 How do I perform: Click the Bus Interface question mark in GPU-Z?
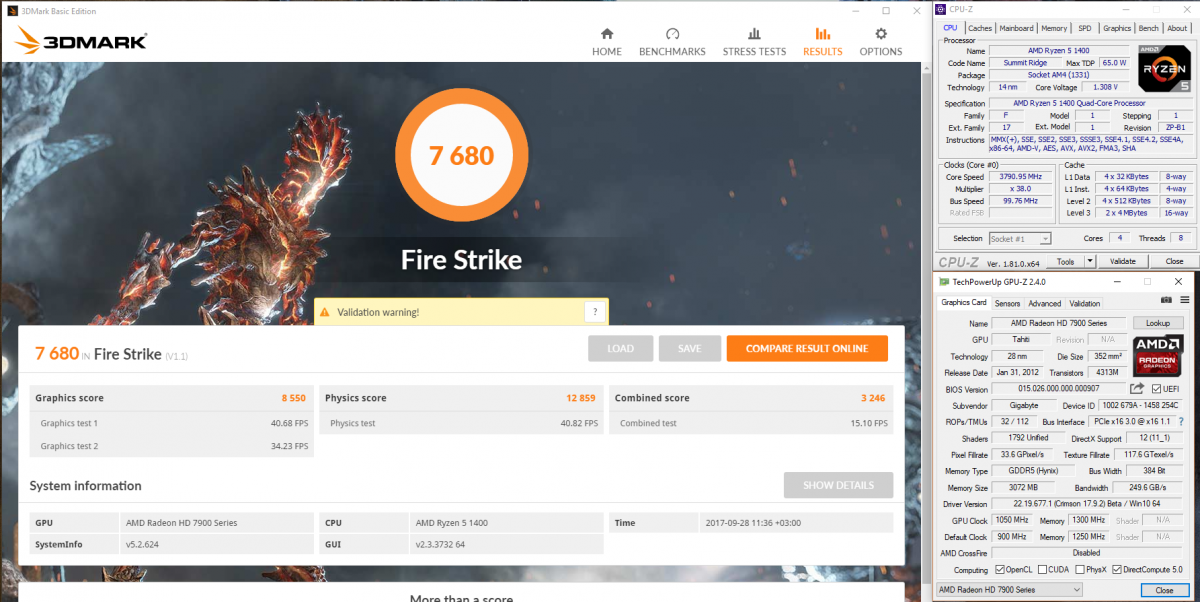[1180, 422]
